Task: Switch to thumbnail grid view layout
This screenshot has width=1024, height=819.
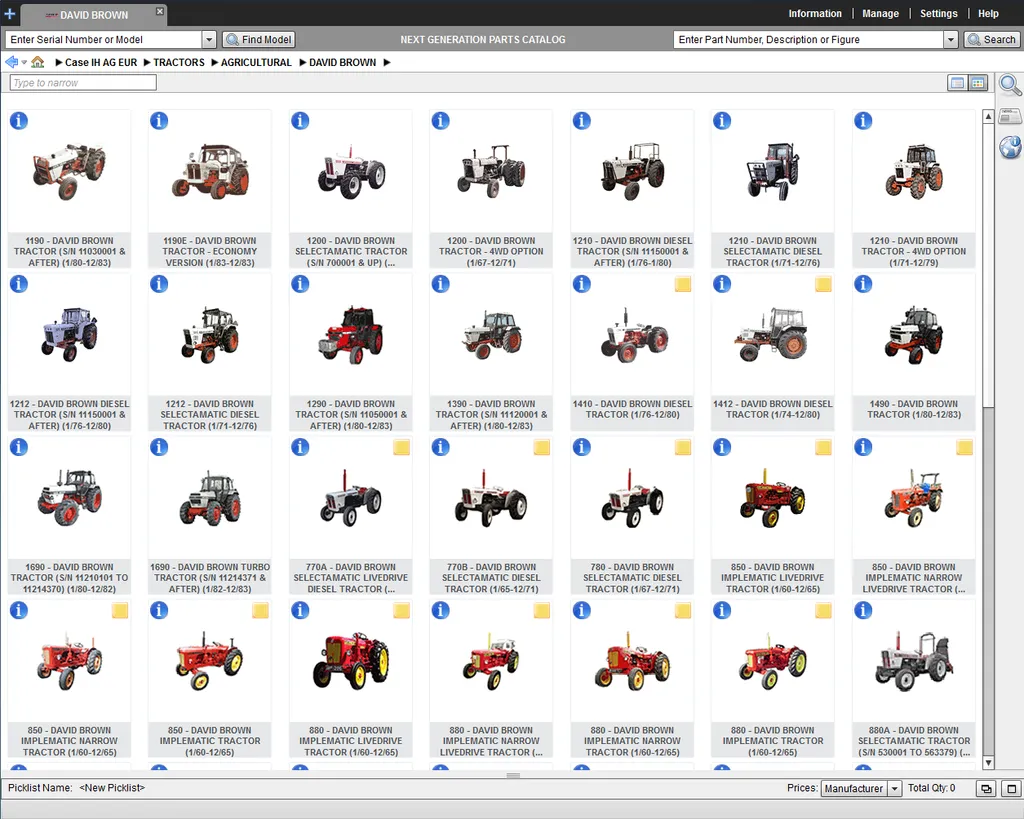Action: 978,83
